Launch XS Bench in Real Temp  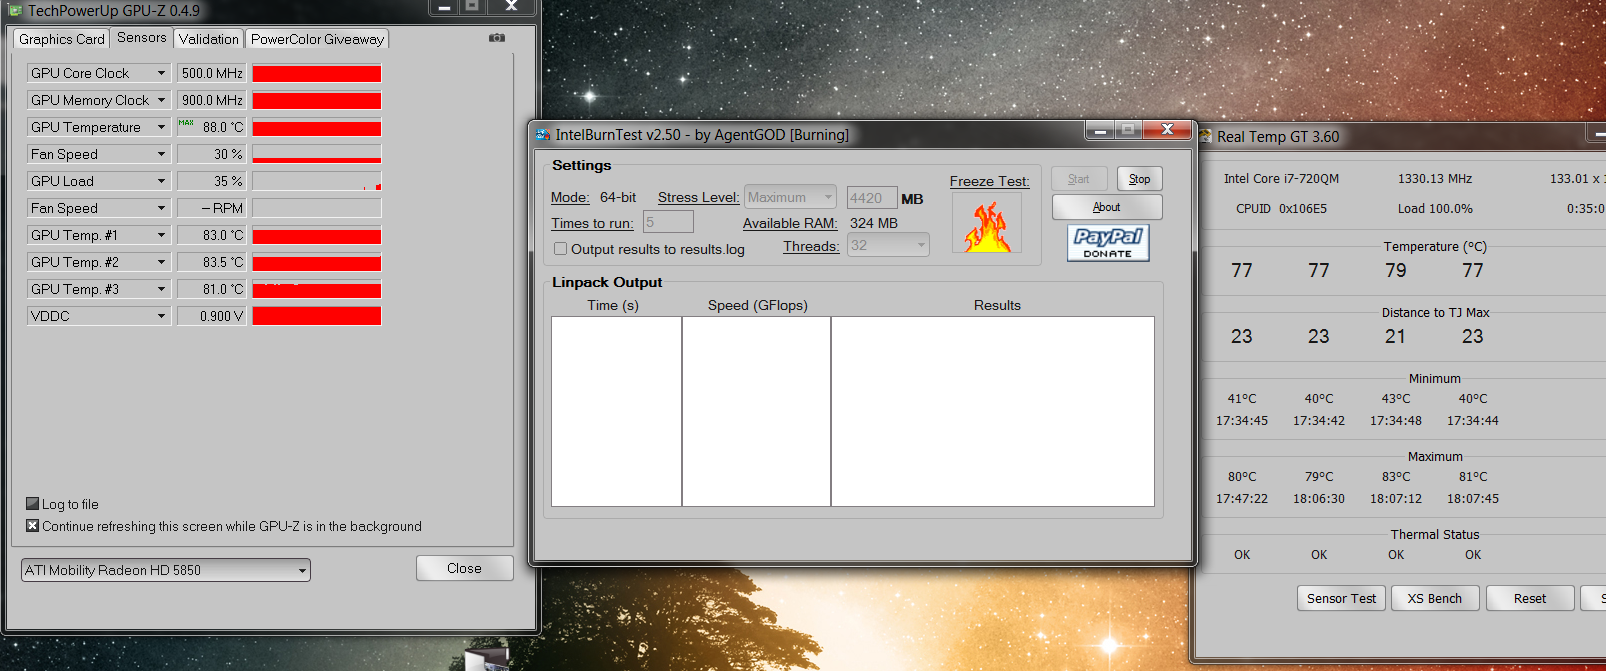(1435, 598)
